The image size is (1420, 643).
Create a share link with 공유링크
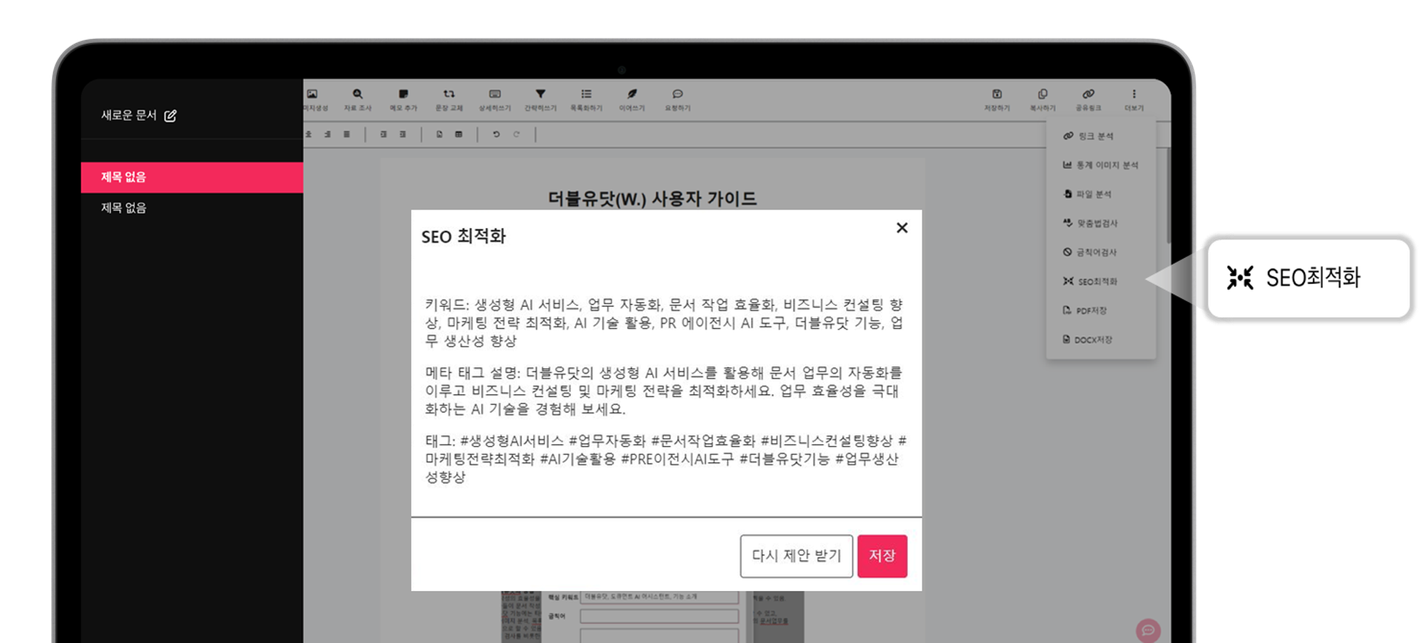[1089, 99]
